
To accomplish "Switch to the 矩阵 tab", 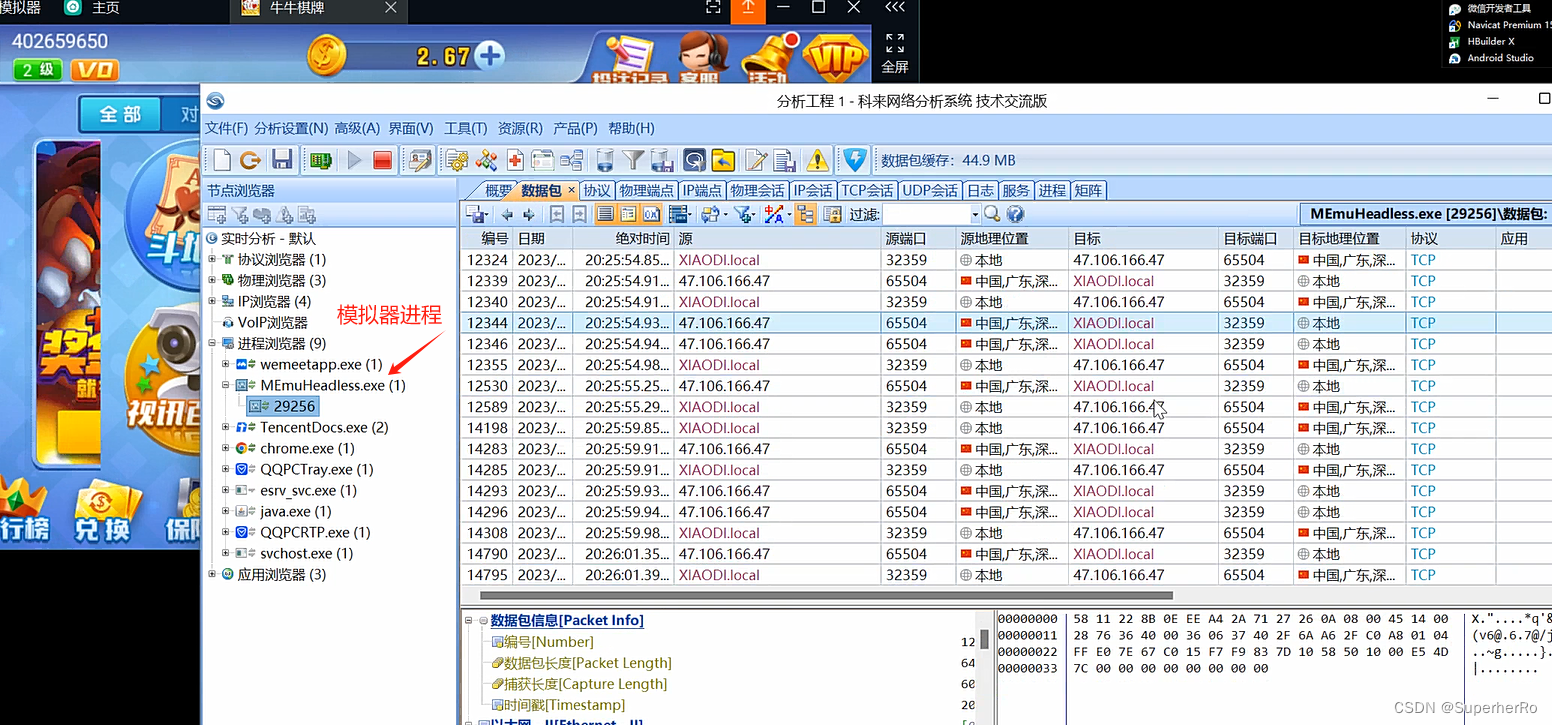I will point(1089,190).
